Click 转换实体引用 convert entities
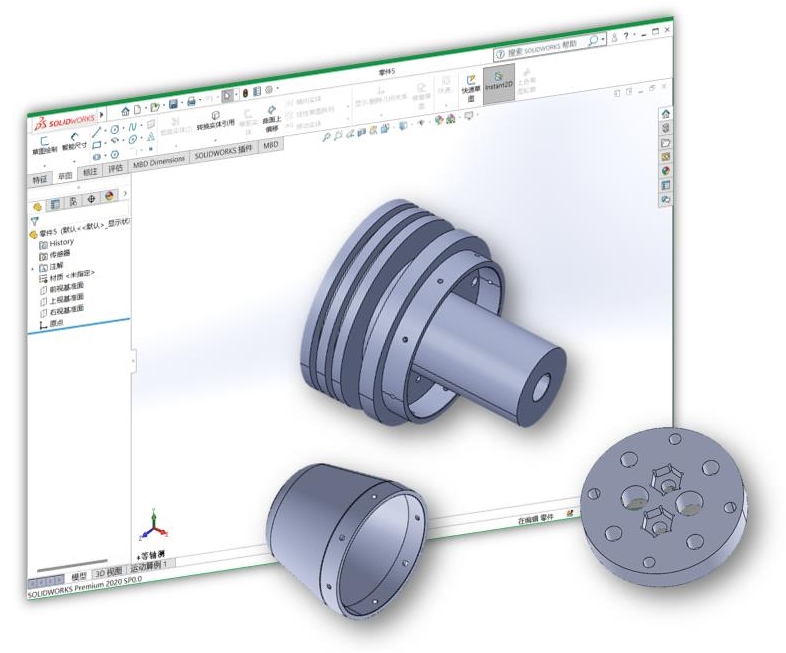This screenshot has height=653, width=786. coord(216,120)
